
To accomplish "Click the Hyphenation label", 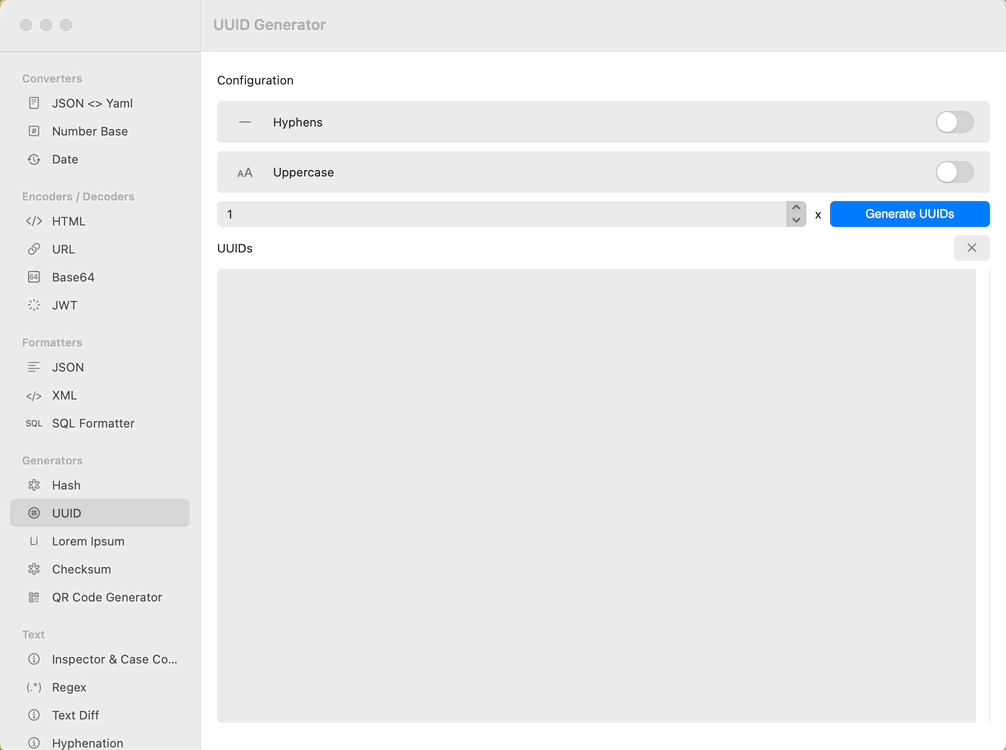I will coord(88,743).
